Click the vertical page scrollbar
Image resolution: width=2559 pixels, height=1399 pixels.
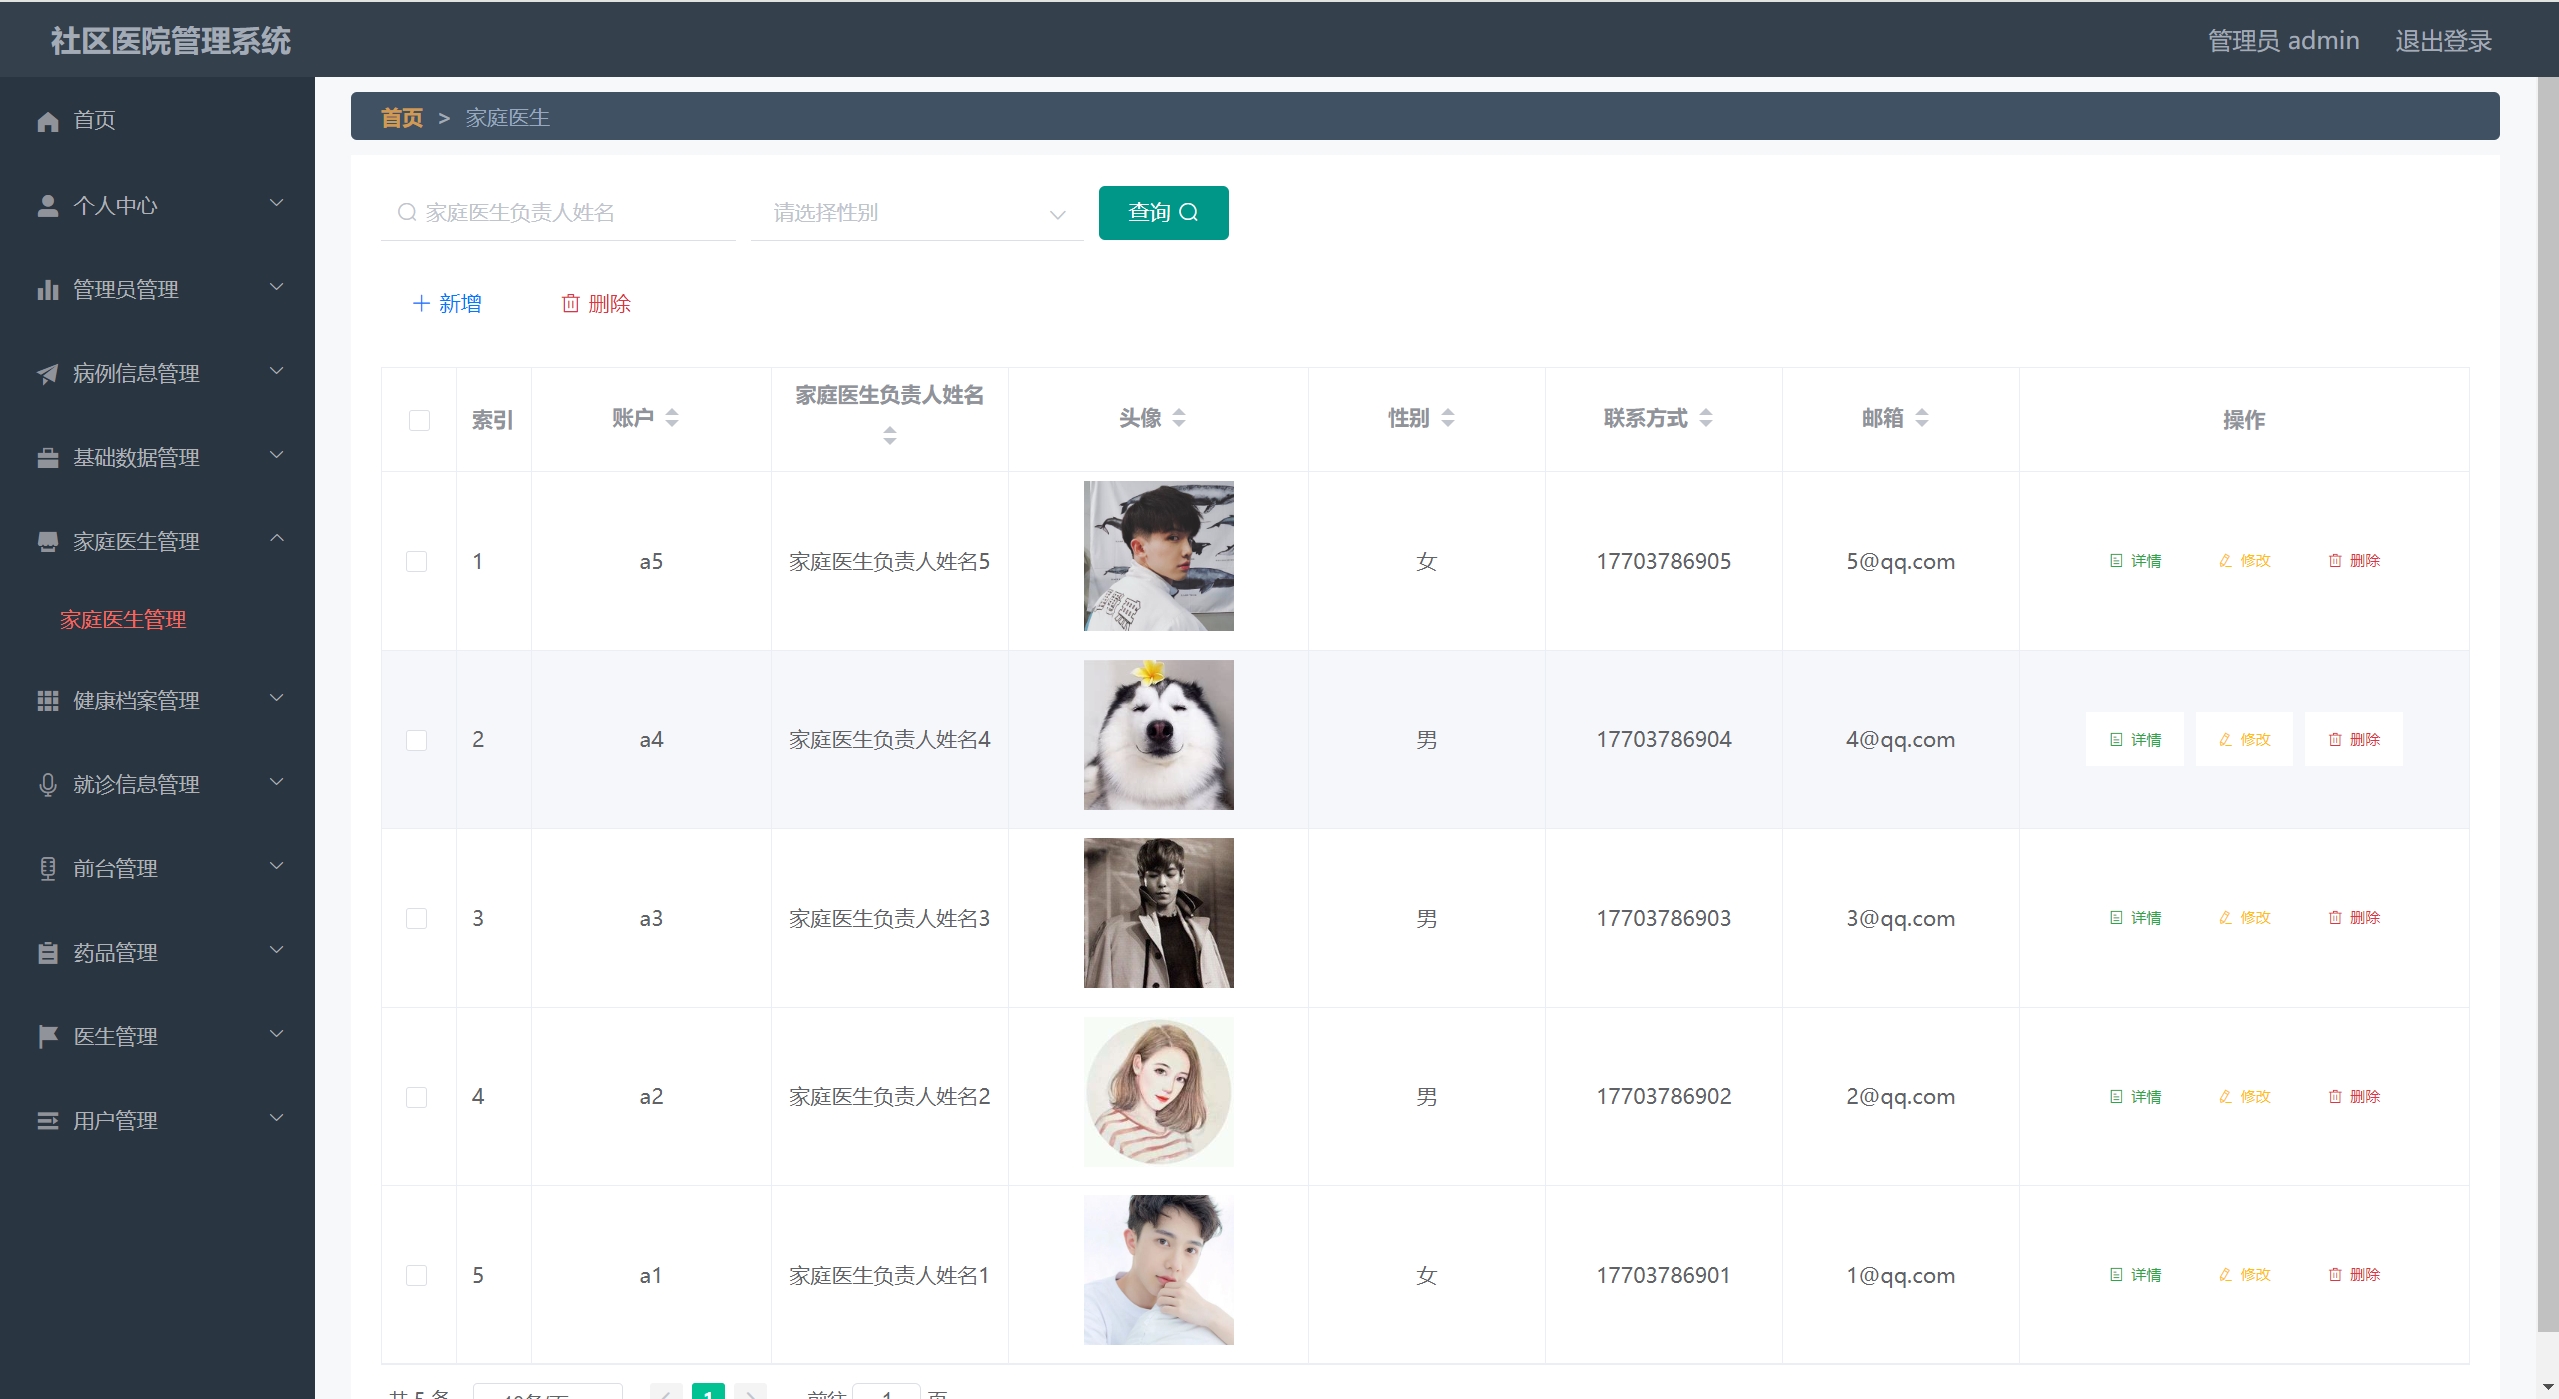(x=2547, y=700)
